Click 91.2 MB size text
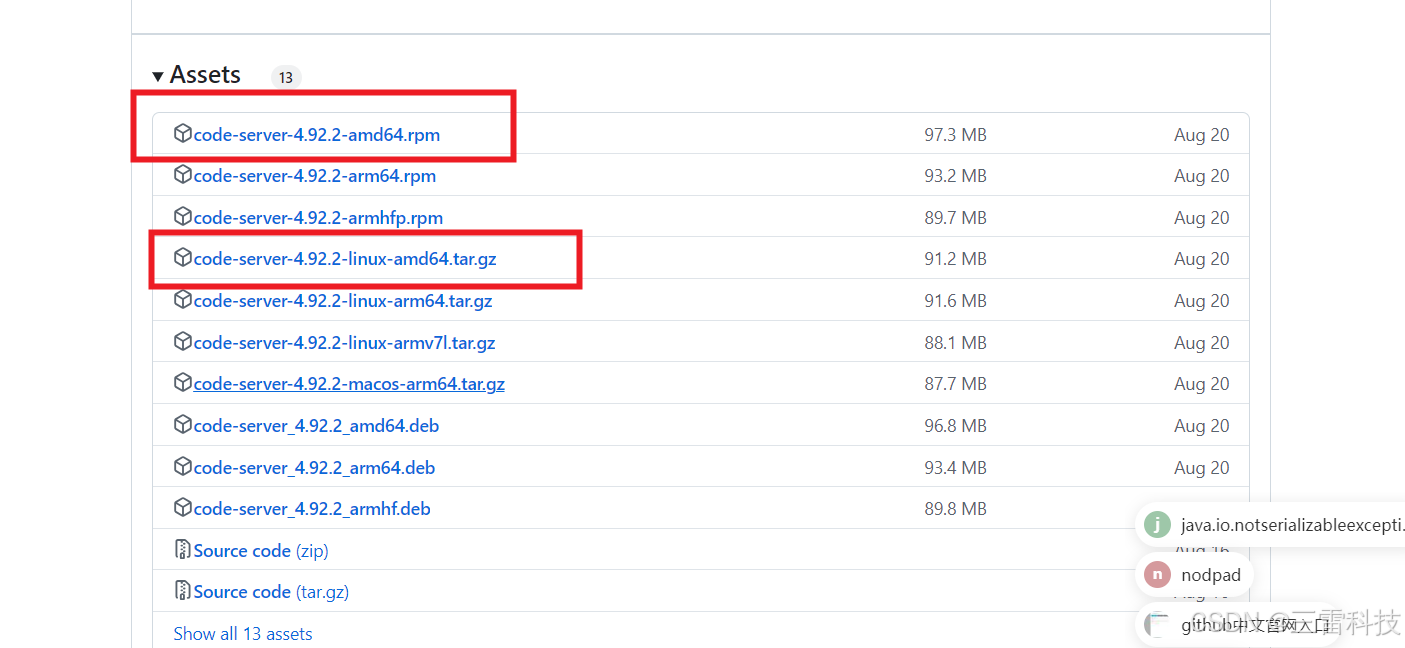This screenshot has width=1405, height=648. pyautogui.click(x=955, y=259)
